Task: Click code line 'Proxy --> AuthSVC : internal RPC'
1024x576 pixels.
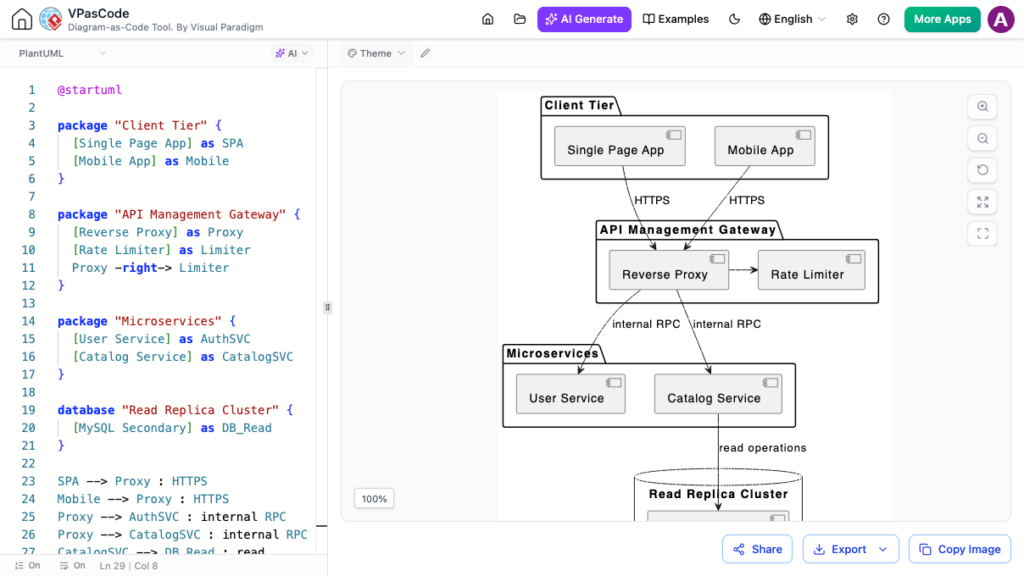Action: (x=172, y=517)
